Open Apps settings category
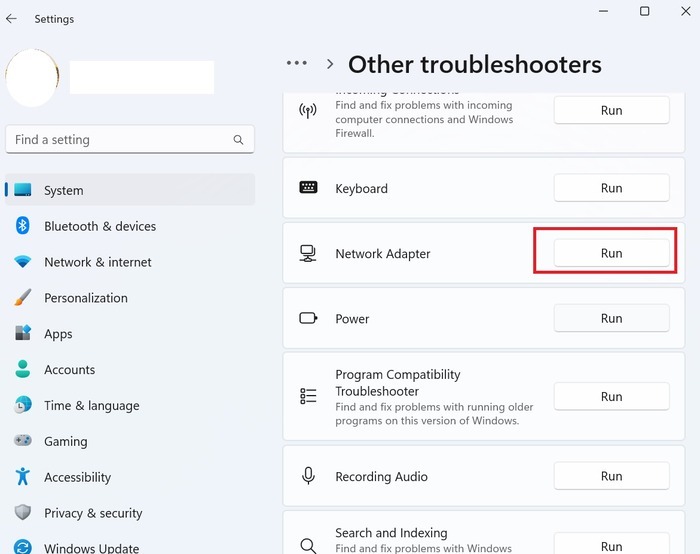 130,333
